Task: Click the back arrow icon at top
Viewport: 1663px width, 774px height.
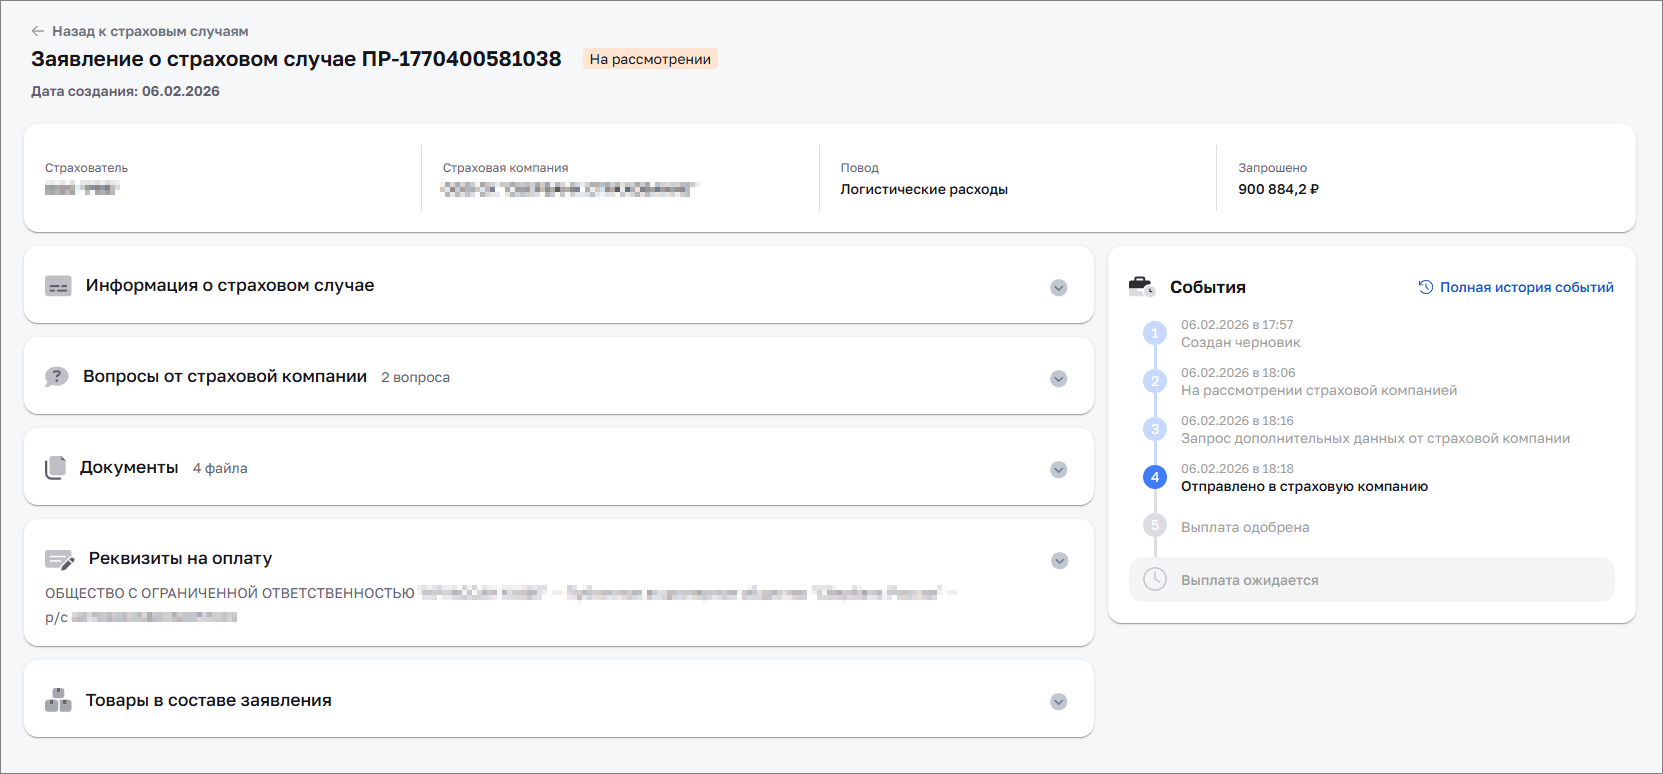Action: (38, 31)
